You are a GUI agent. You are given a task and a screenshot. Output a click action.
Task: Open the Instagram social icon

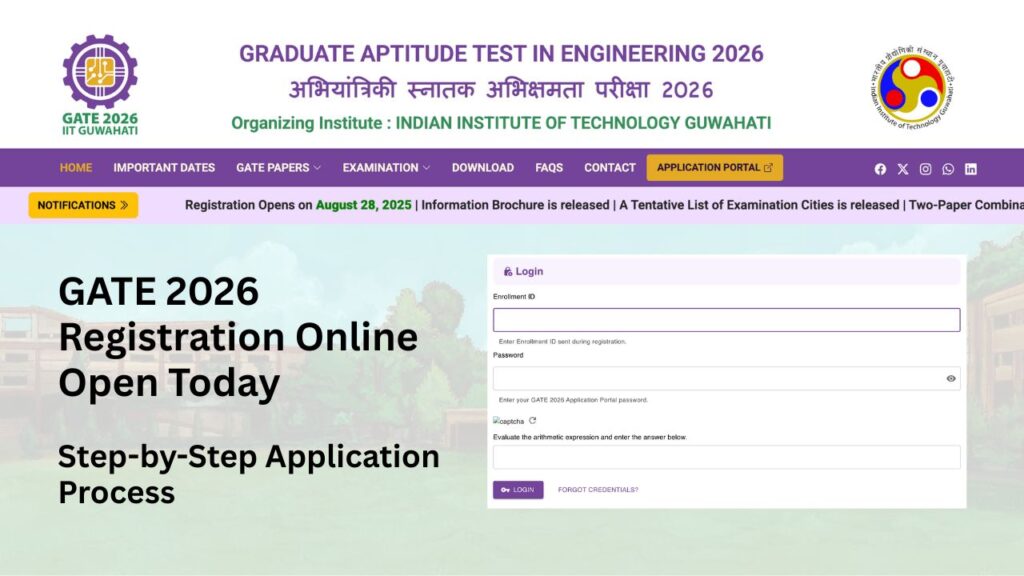[x=925, y=169]
